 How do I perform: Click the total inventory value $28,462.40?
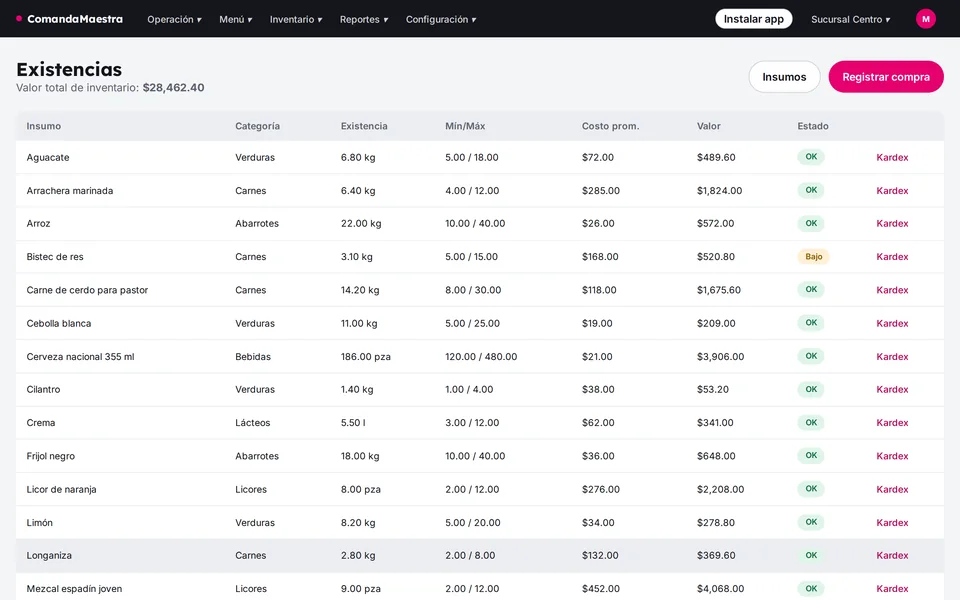[173, 88]
